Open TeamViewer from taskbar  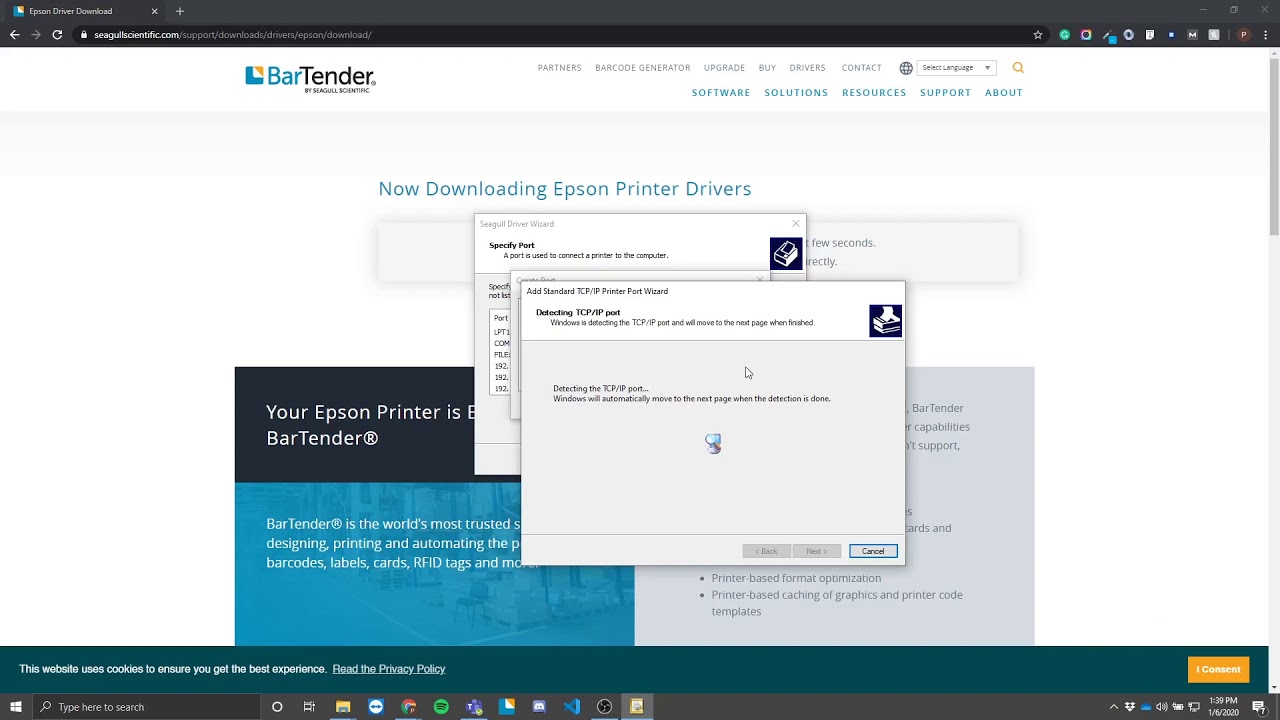pos(376,707)
